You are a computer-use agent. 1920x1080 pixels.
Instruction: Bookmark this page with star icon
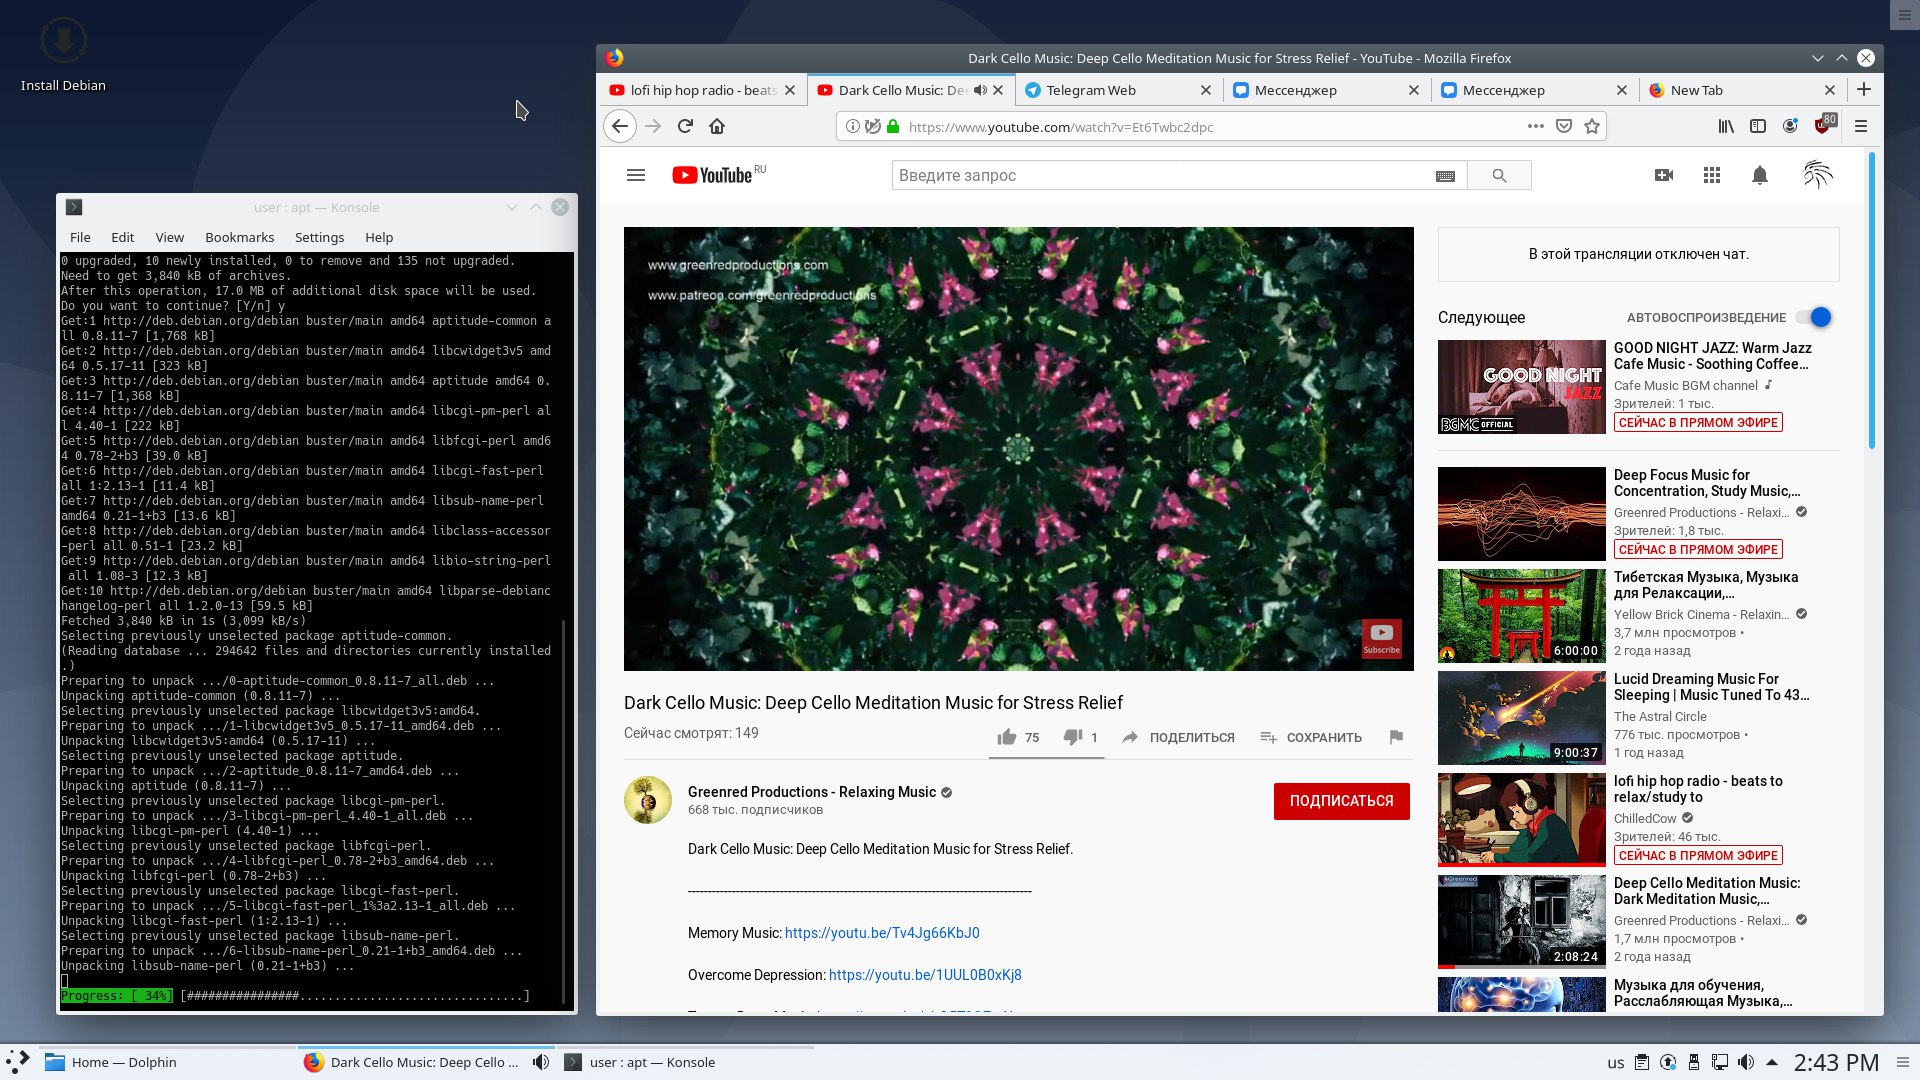pos(1592,126)
